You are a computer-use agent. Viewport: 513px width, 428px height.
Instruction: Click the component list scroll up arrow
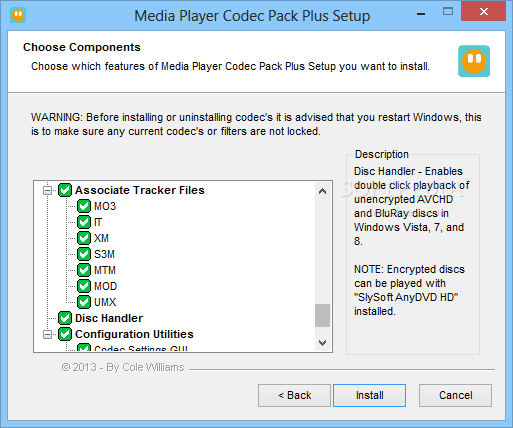[x=322, y=191]
